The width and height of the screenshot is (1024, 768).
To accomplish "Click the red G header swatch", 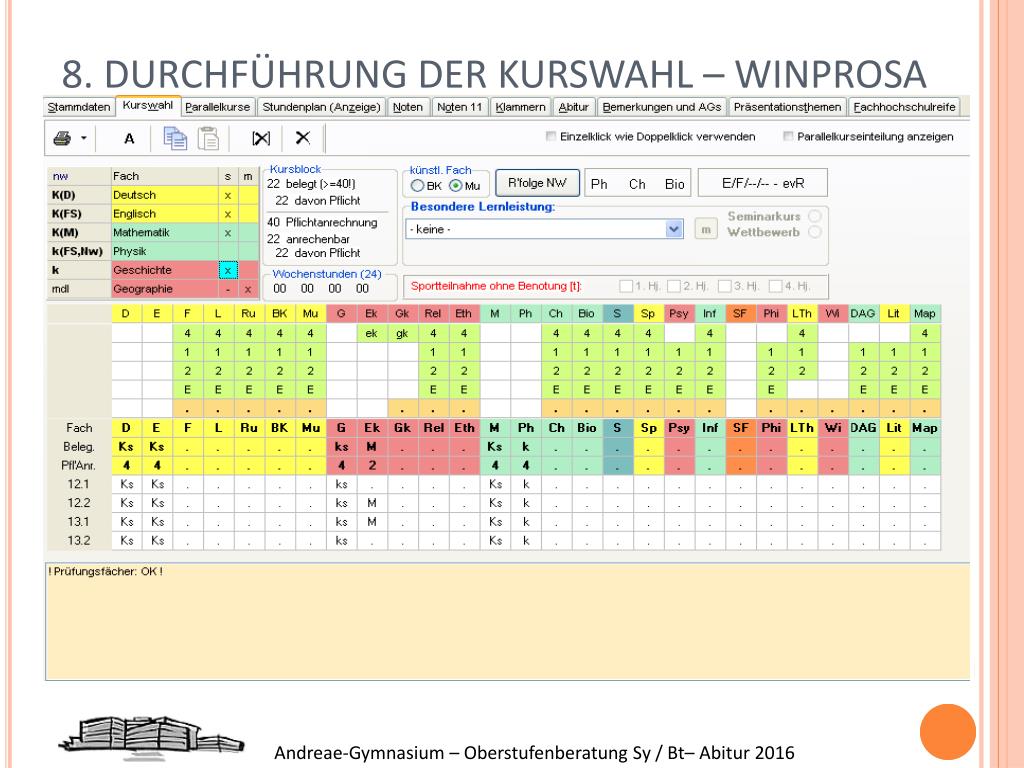I will click(341, 313).
